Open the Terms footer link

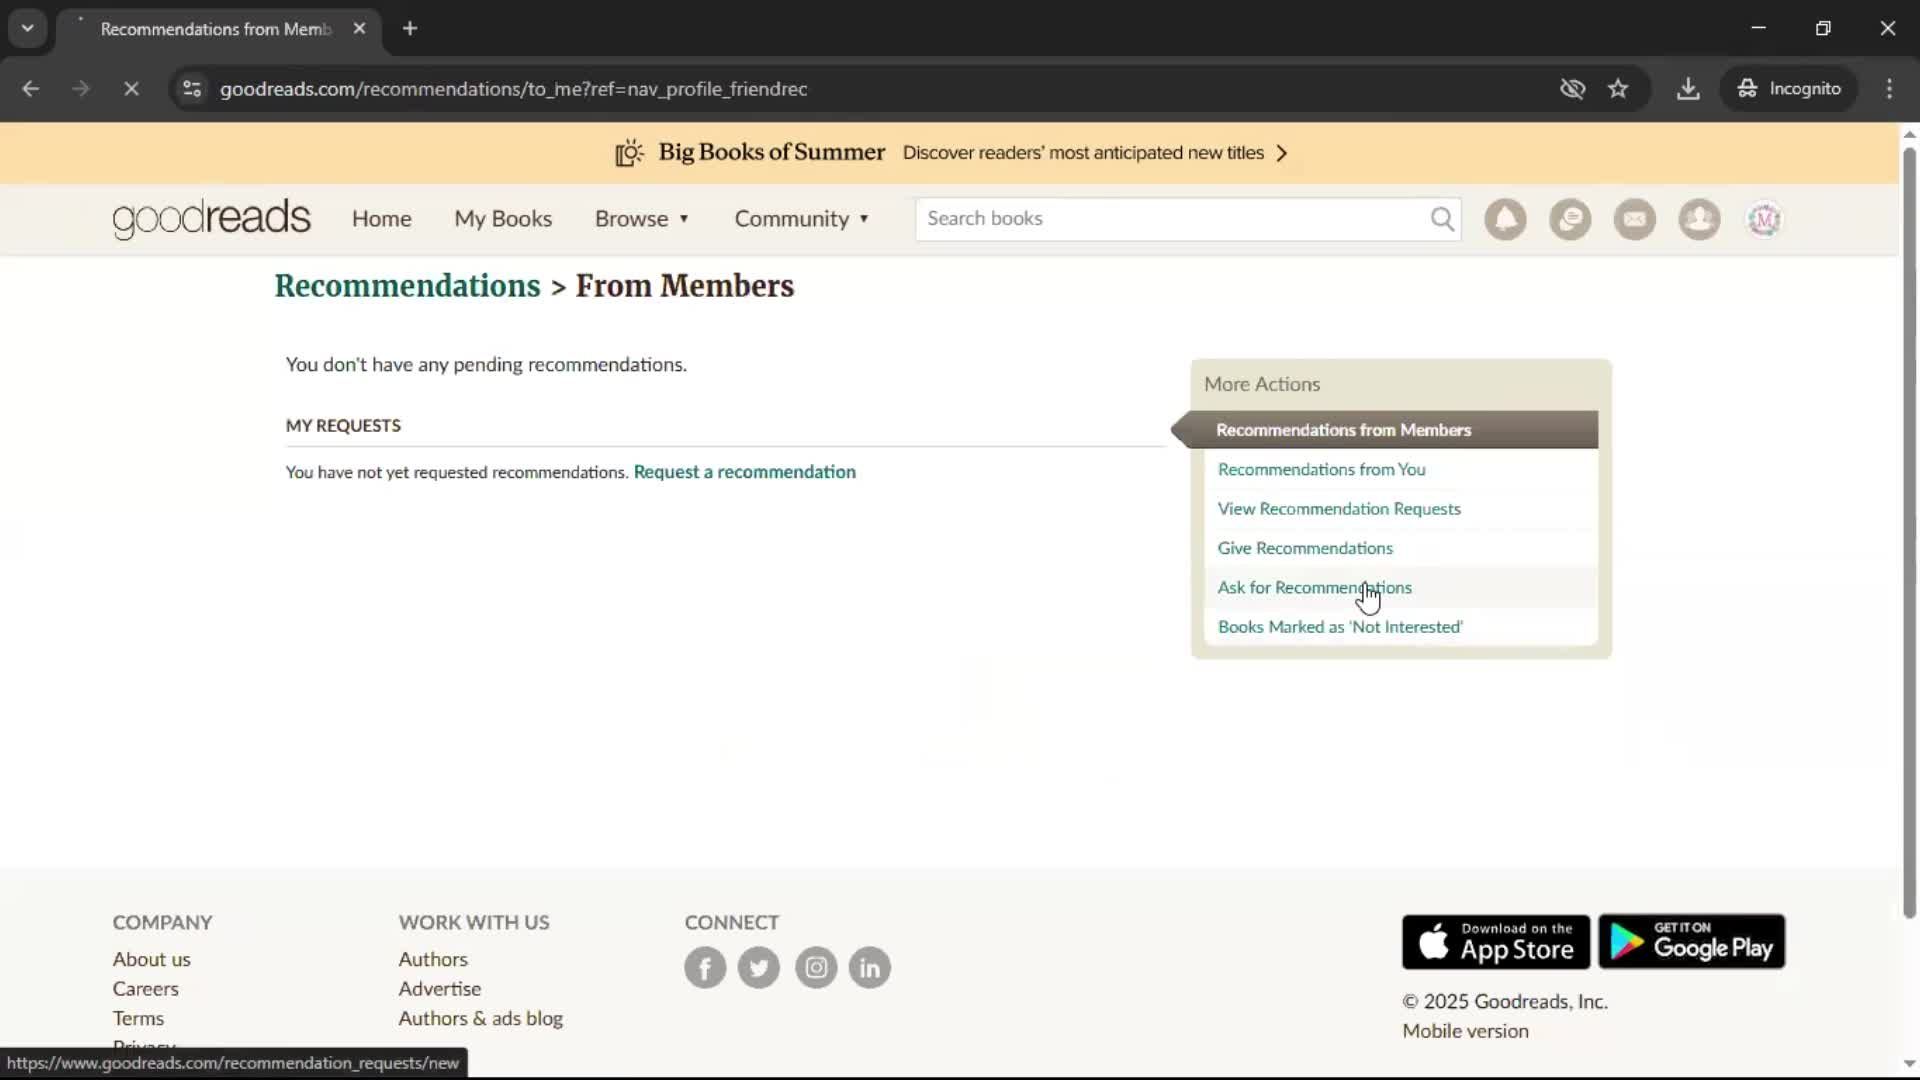point(138,1018)
